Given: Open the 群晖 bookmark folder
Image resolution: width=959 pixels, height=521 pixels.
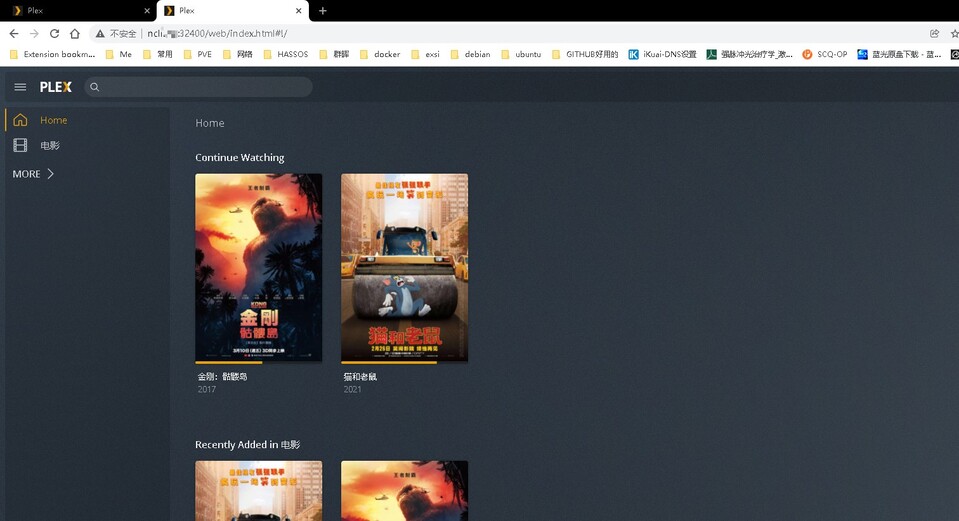Looking at the screenshot, I should 334,54.
